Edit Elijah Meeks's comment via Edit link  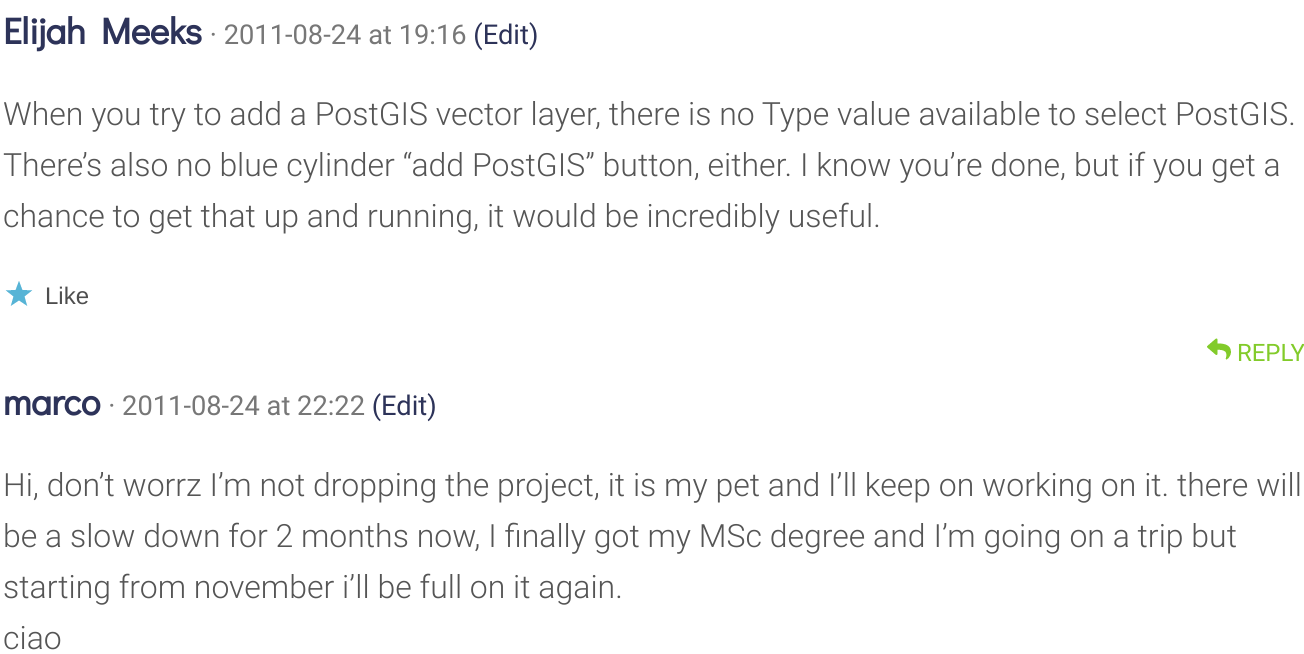click(x=505, y=36)
